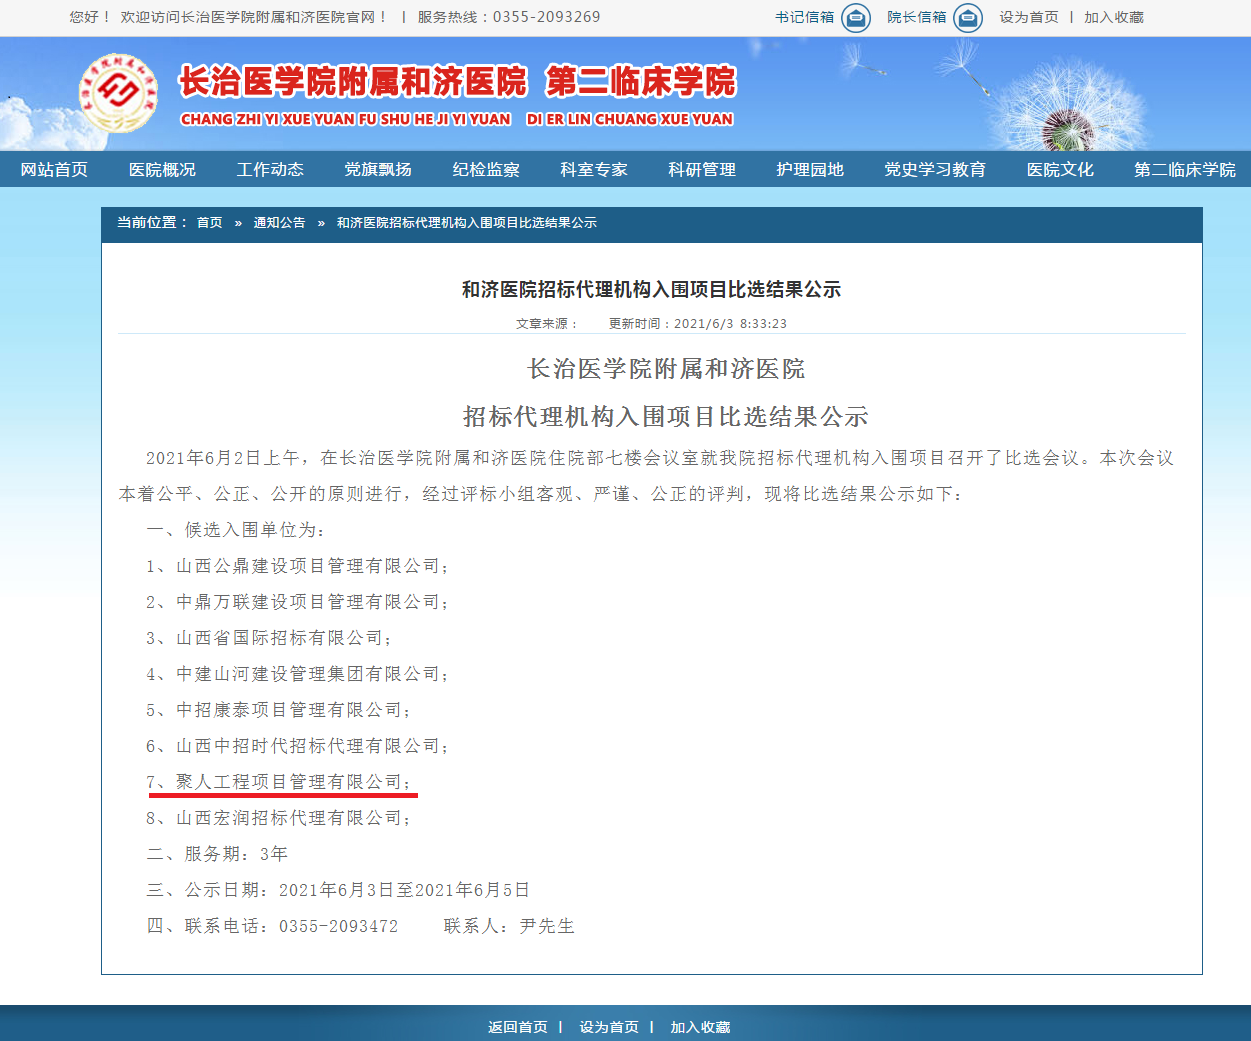Image resolution: width=1251 pixels, height=1041 pixels.
Task: Open the 纪检监察 menu item
Action: click(486, 169)
